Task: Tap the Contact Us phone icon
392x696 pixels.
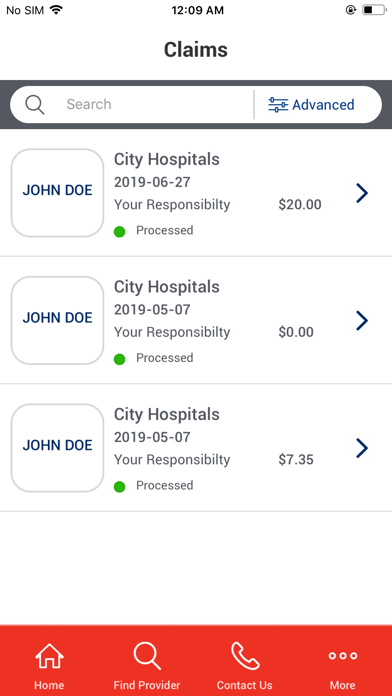Action: (x=245, y=656)
